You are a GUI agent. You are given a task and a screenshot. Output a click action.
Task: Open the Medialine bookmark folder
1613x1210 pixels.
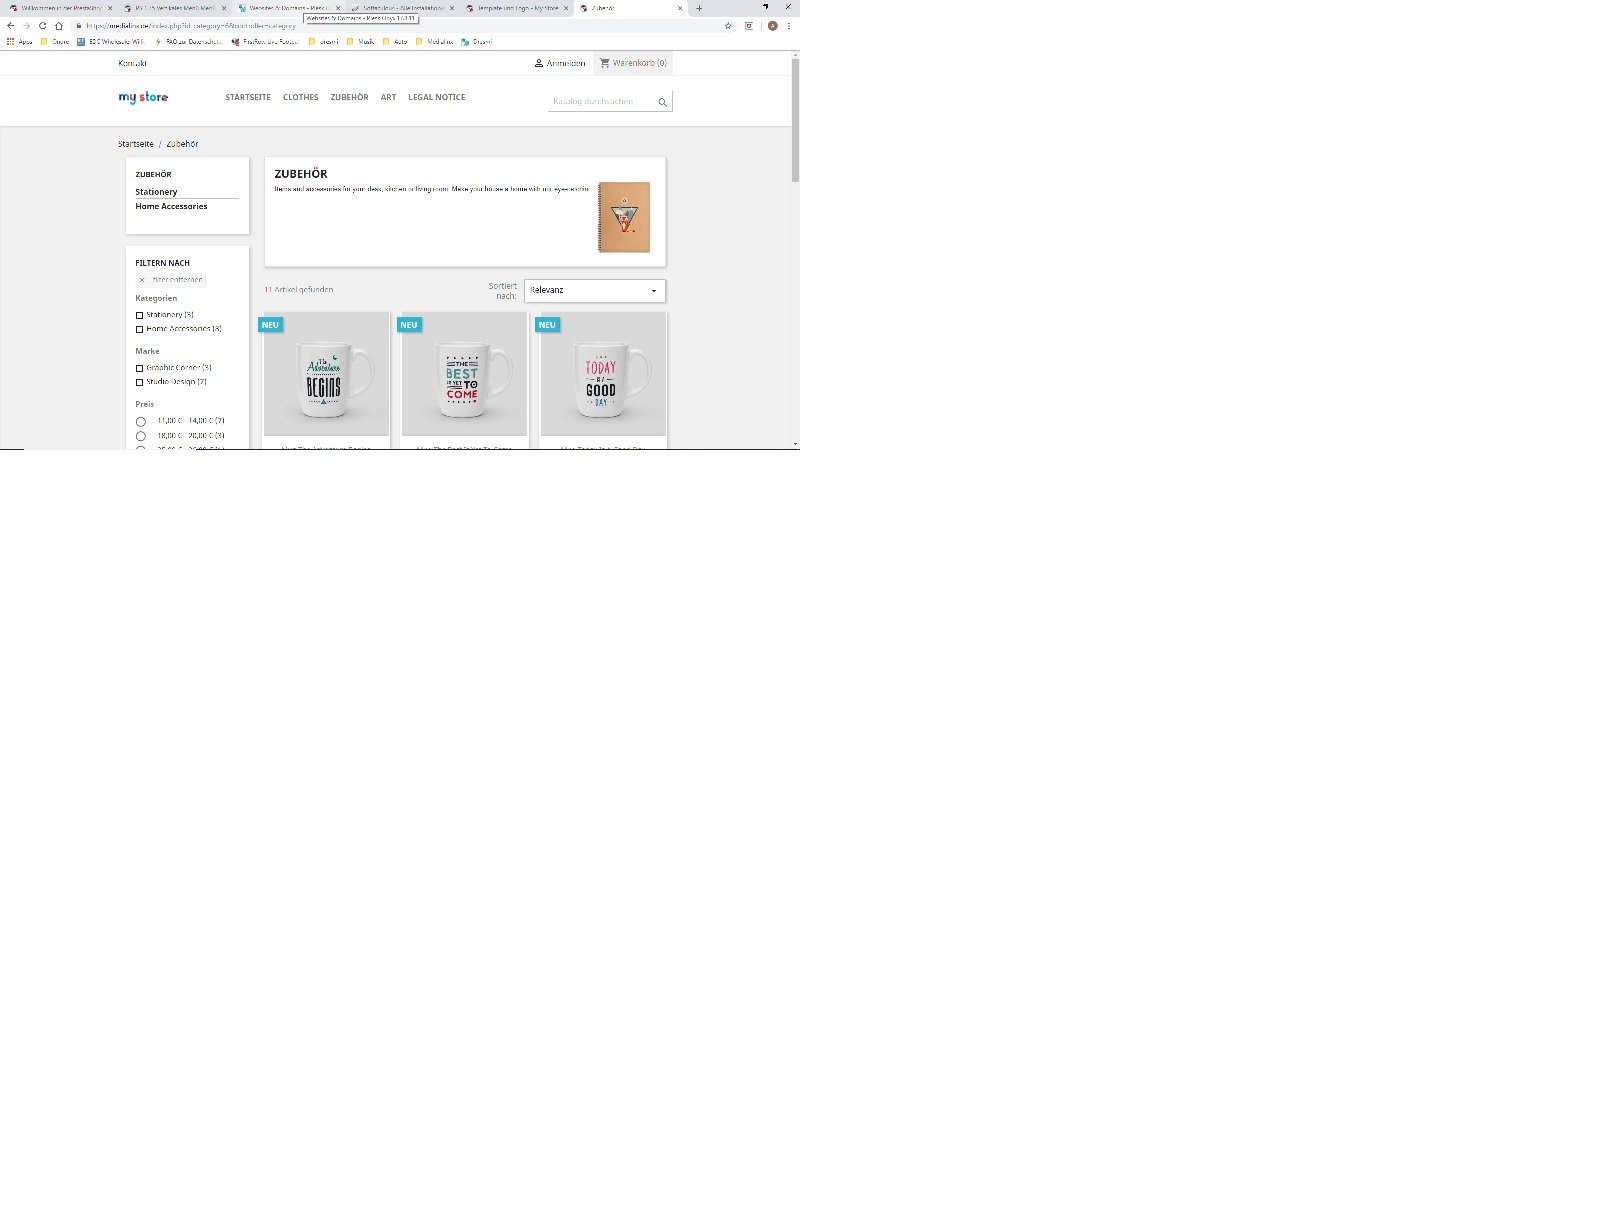[434, 42]
